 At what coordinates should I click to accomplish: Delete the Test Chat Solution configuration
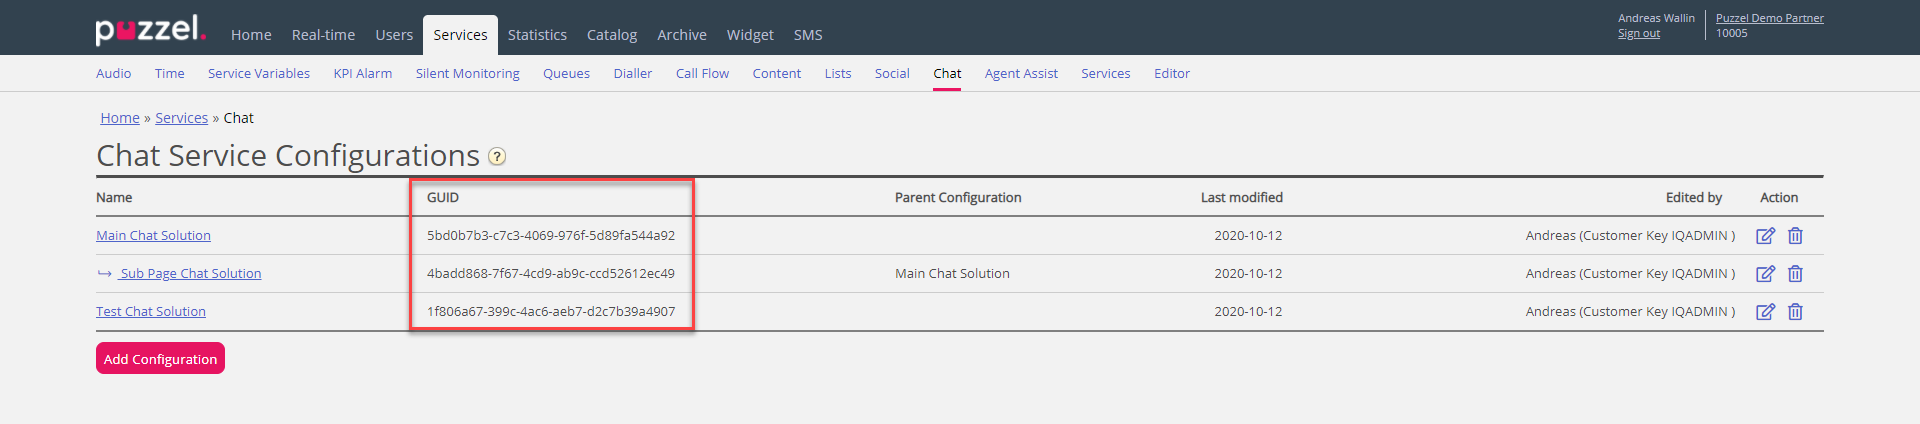[x=1795, y=312]
